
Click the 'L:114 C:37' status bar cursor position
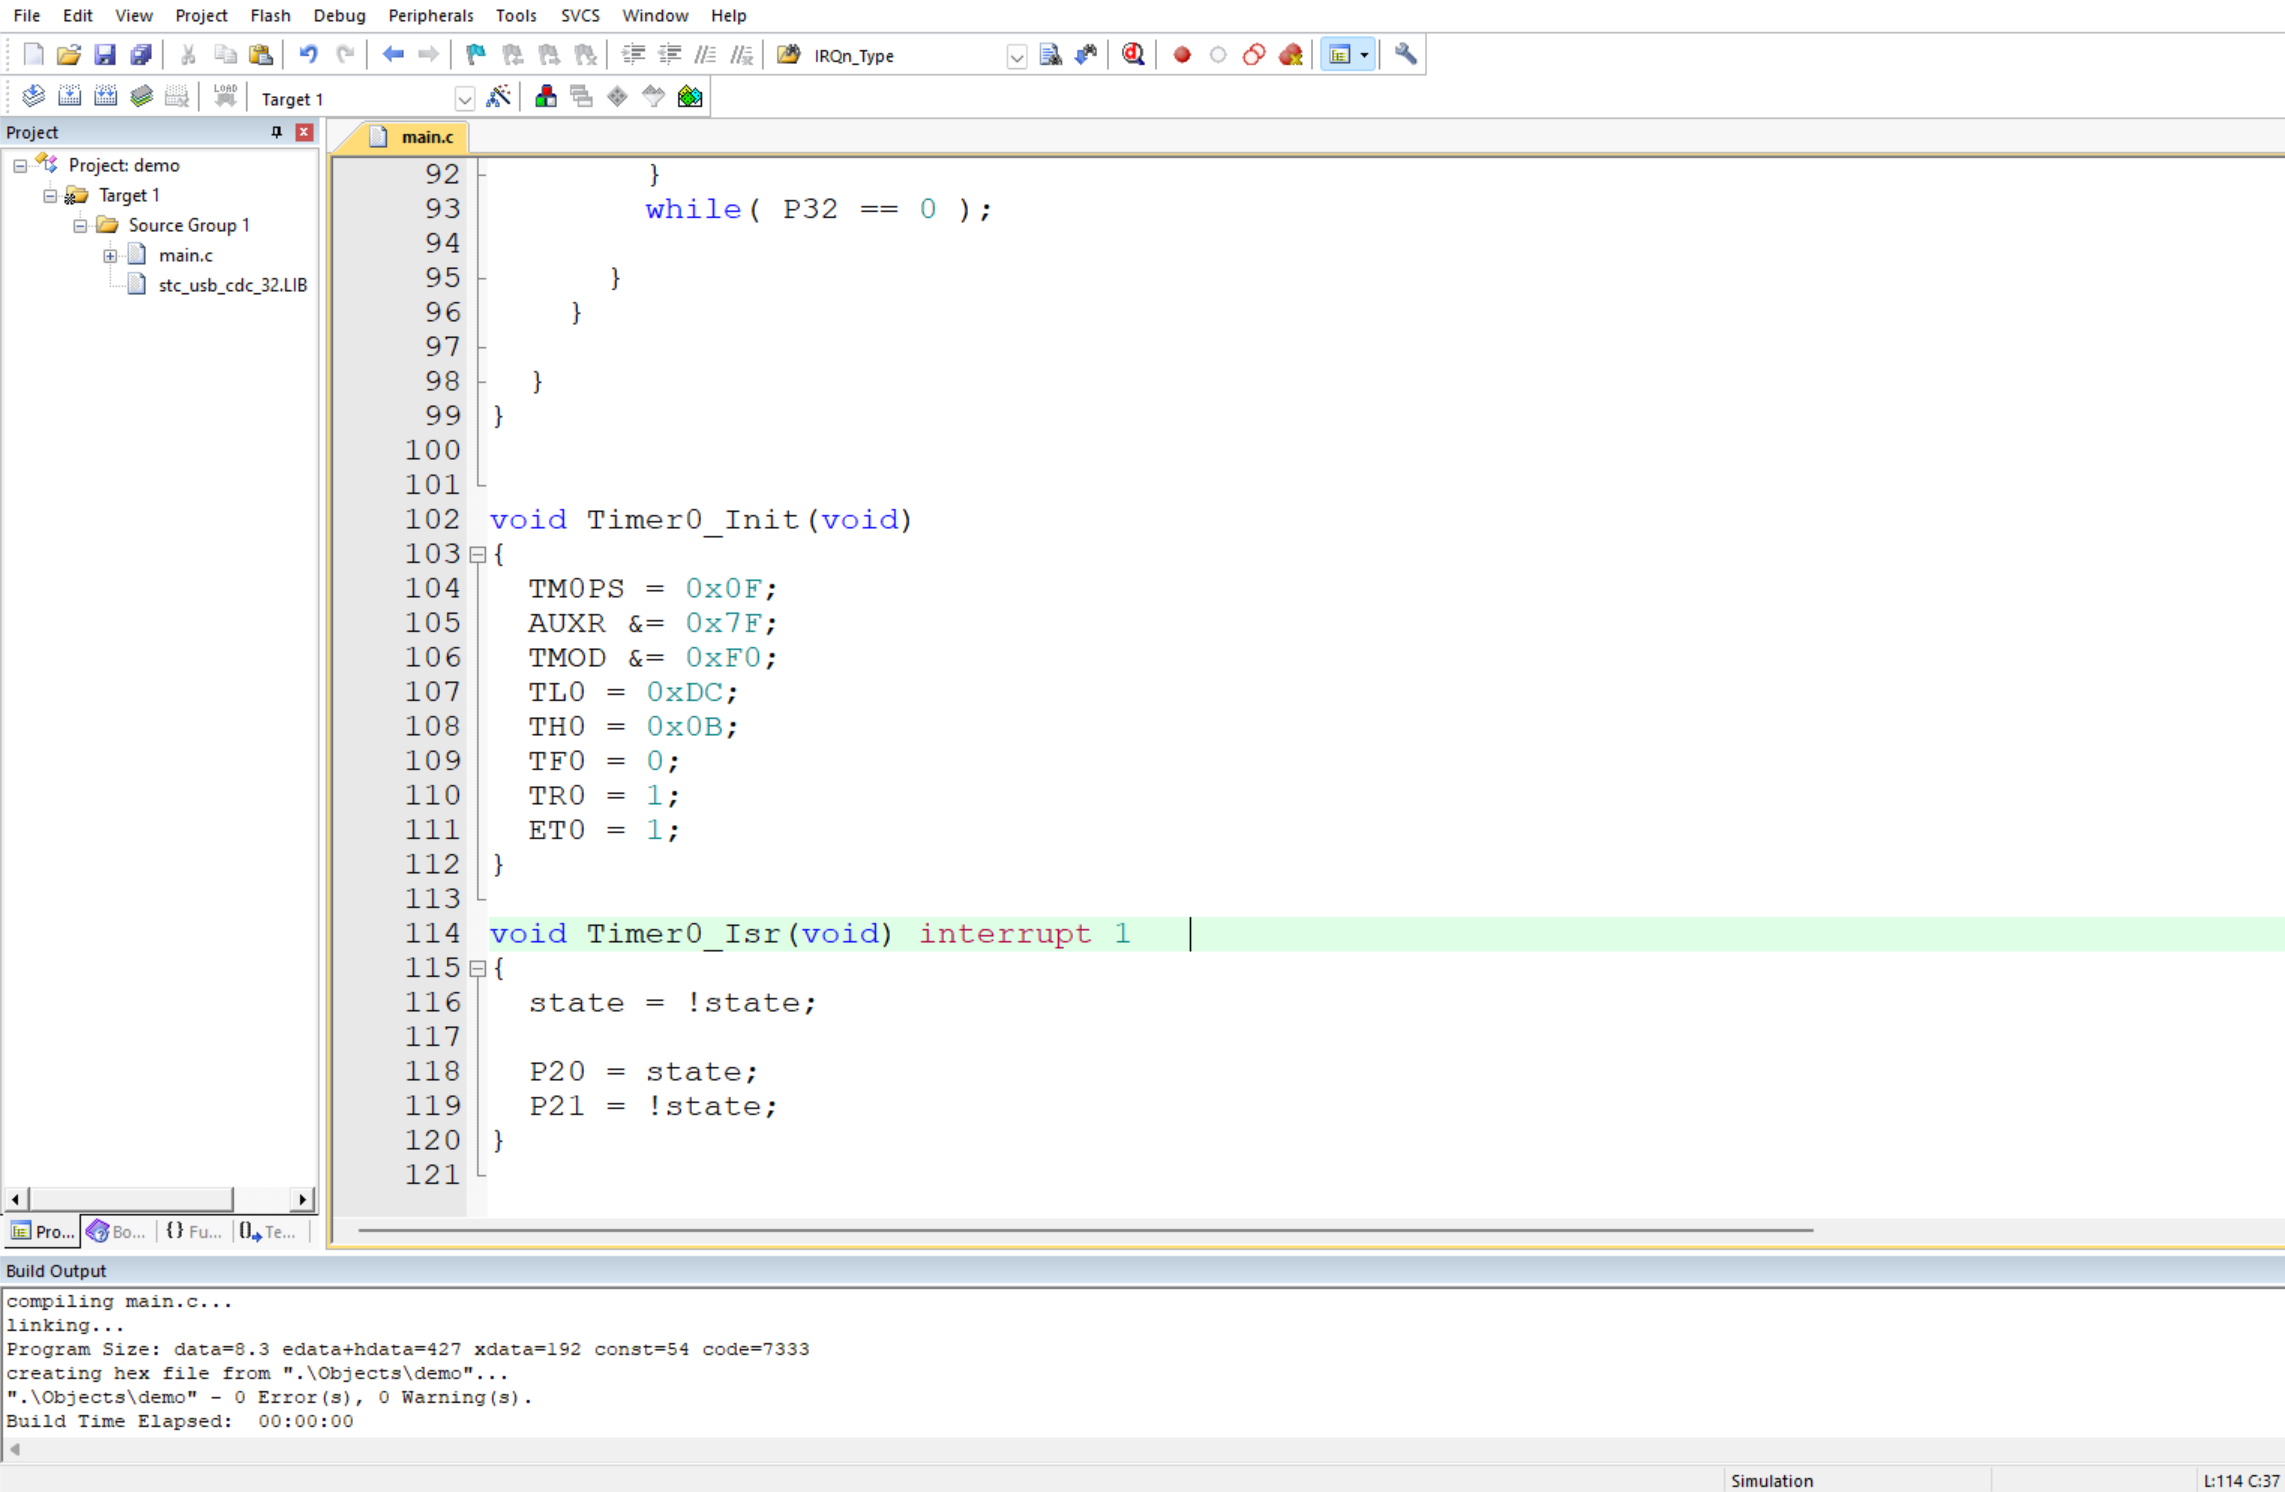tap(2241, 1481)
